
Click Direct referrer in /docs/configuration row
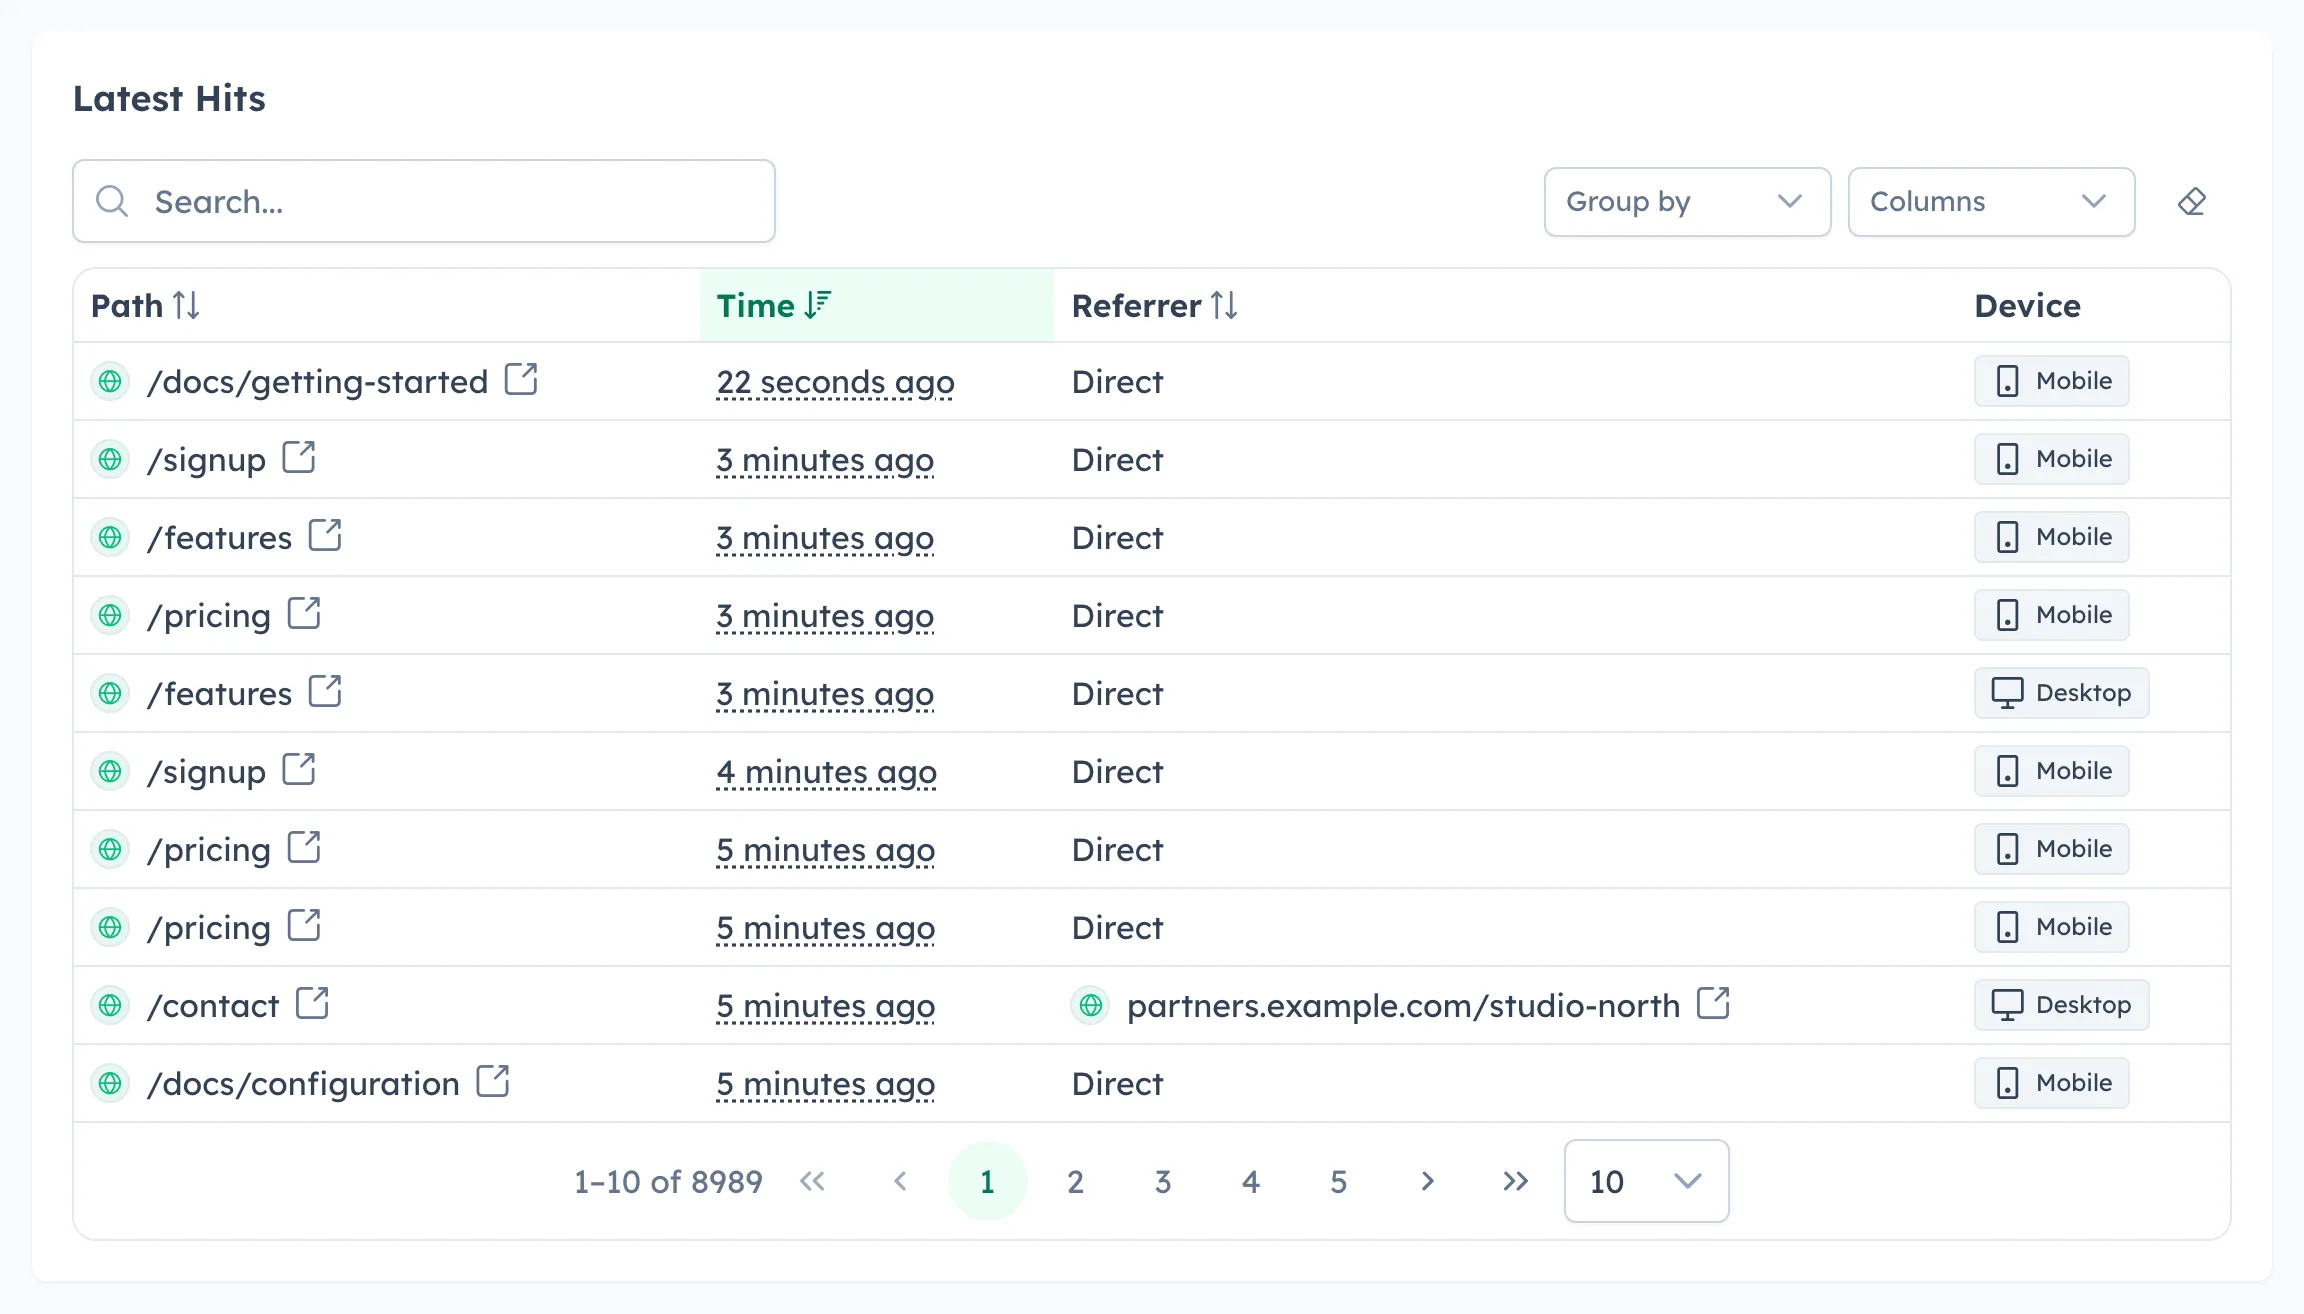1117,1083
